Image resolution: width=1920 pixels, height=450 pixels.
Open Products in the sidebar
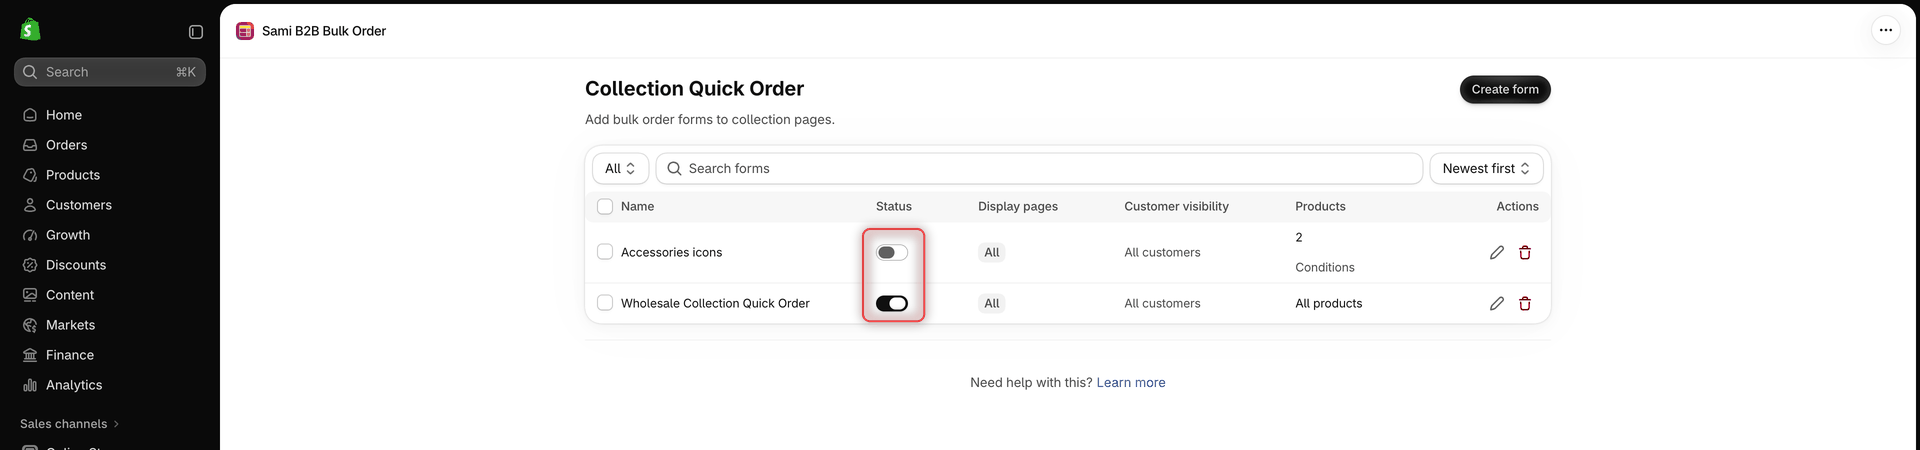[73, 175]
